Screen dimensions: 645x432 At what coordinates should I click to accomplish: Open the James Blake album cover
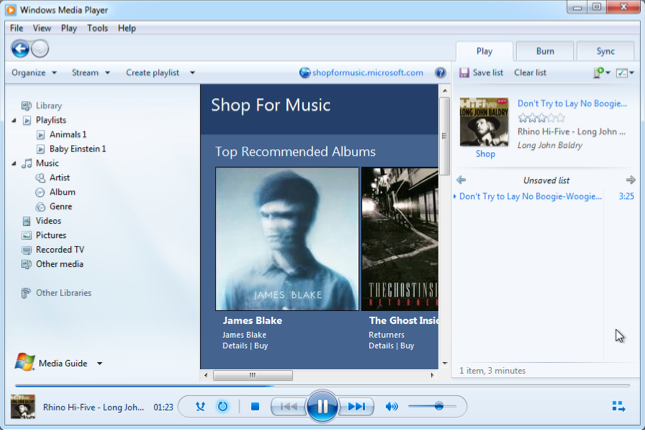tap(287, 239)
